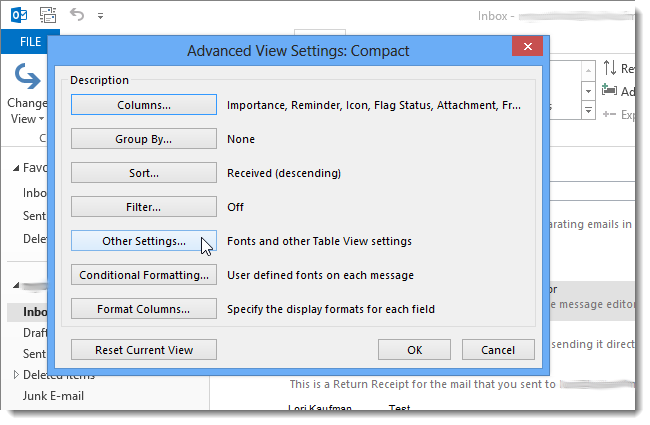Open the Sent folder under the account

click(x=34, y=354)
